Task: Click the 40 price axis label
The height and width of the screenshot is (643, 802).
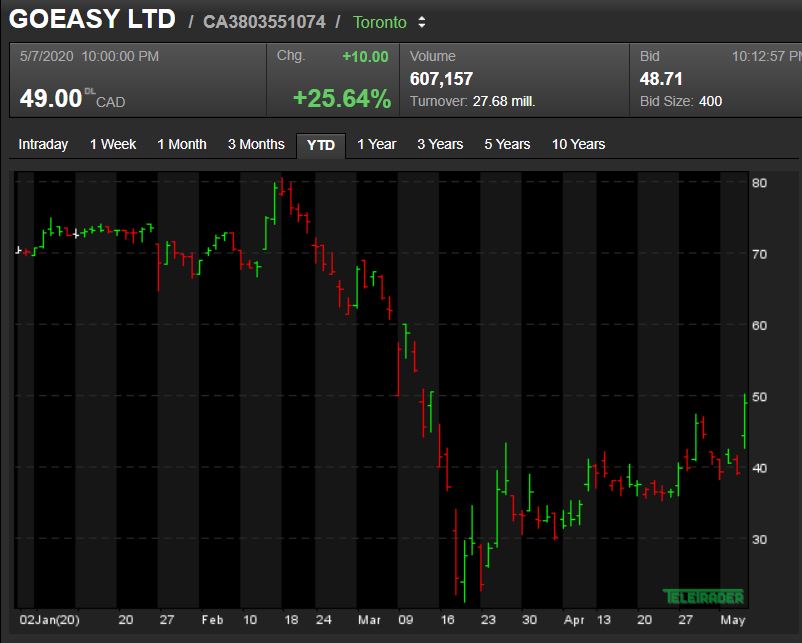Action: pos(759,468)
